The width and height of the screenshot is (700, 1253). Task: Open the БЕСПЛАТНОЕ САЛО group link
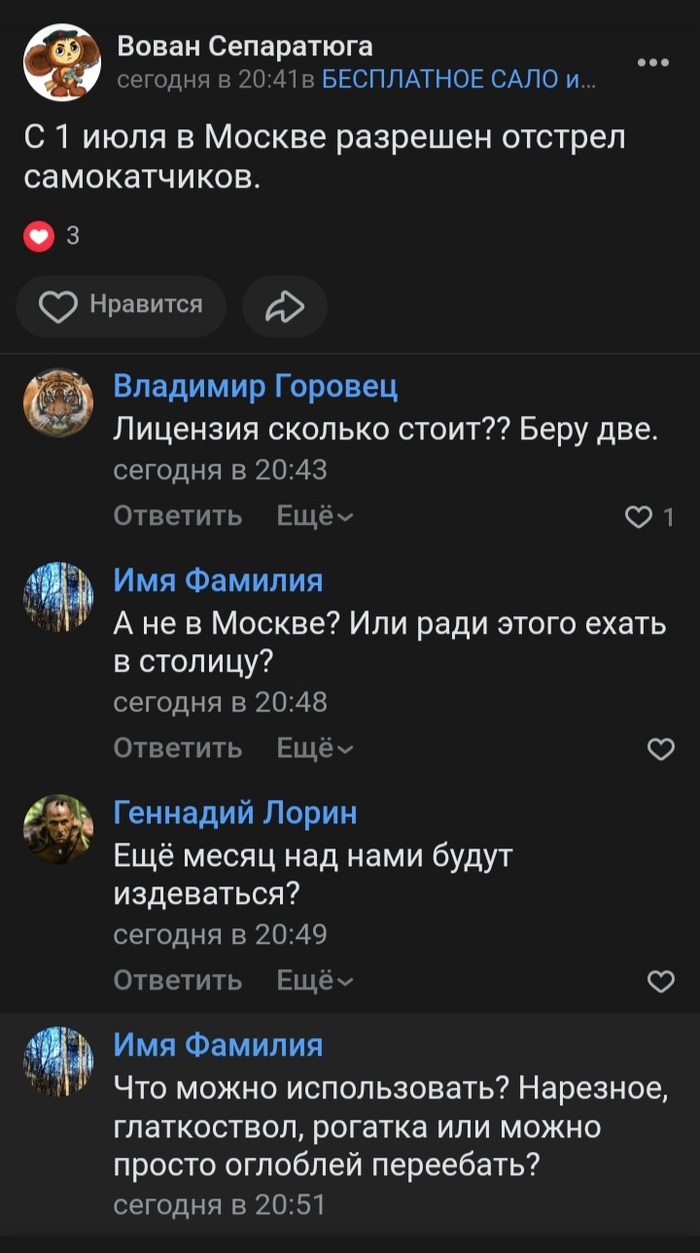click(458, 80)
